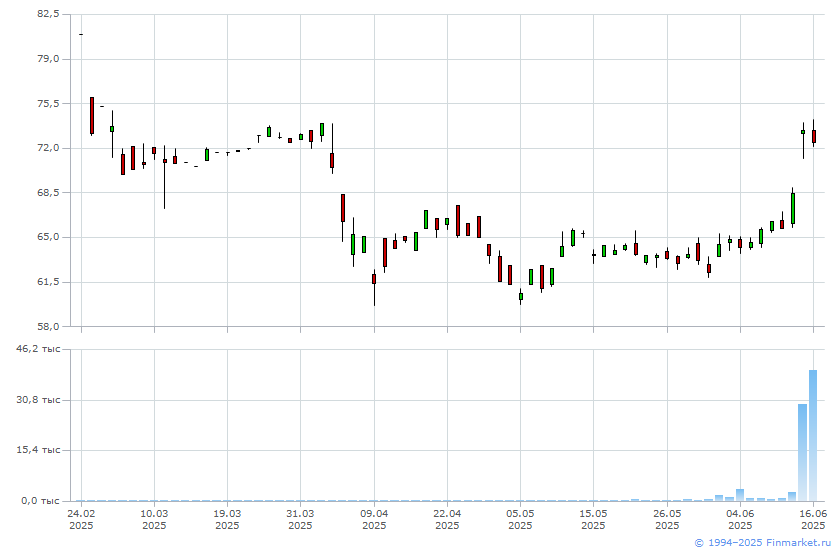The width and height of the screenshot is (840, 550).
Task: Click the 31.03 2025 date label
Action: click(301, 519)
